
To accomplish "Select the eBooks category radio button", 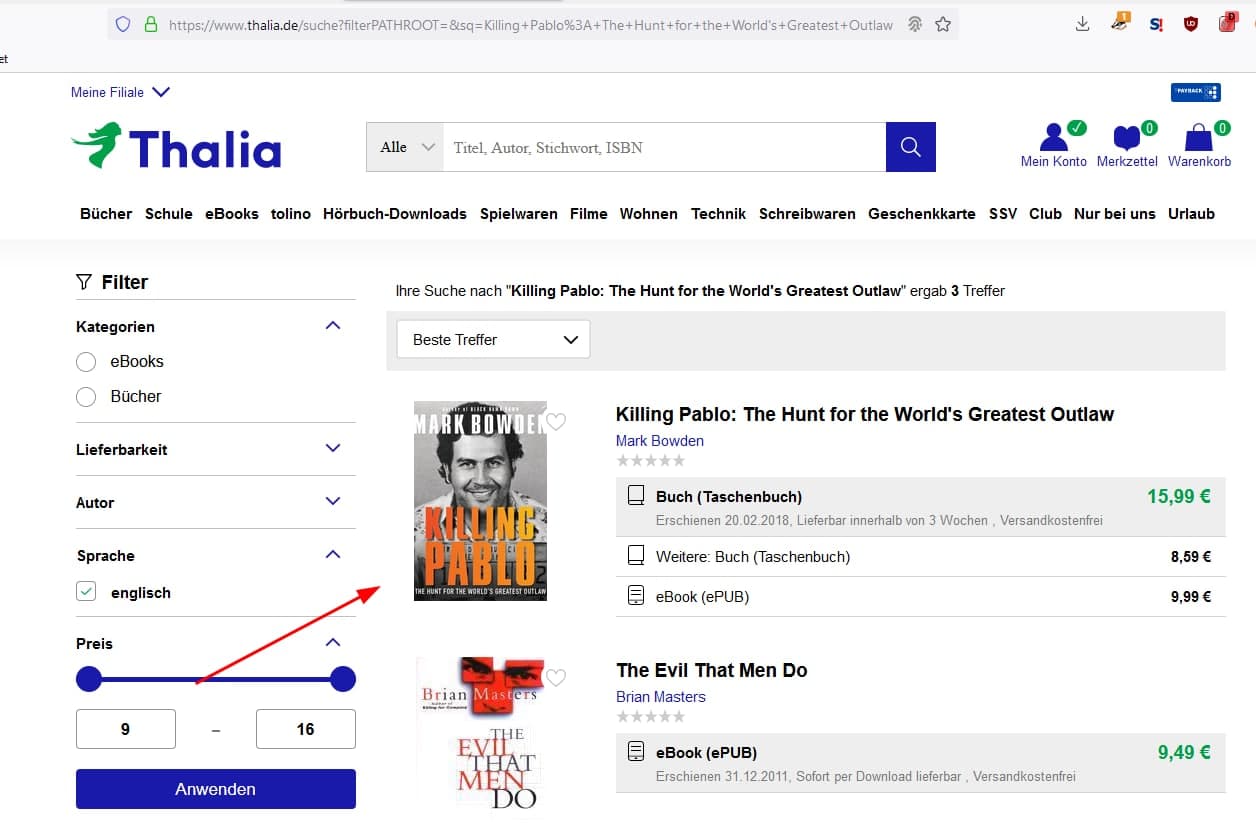I will click(86, 362).
